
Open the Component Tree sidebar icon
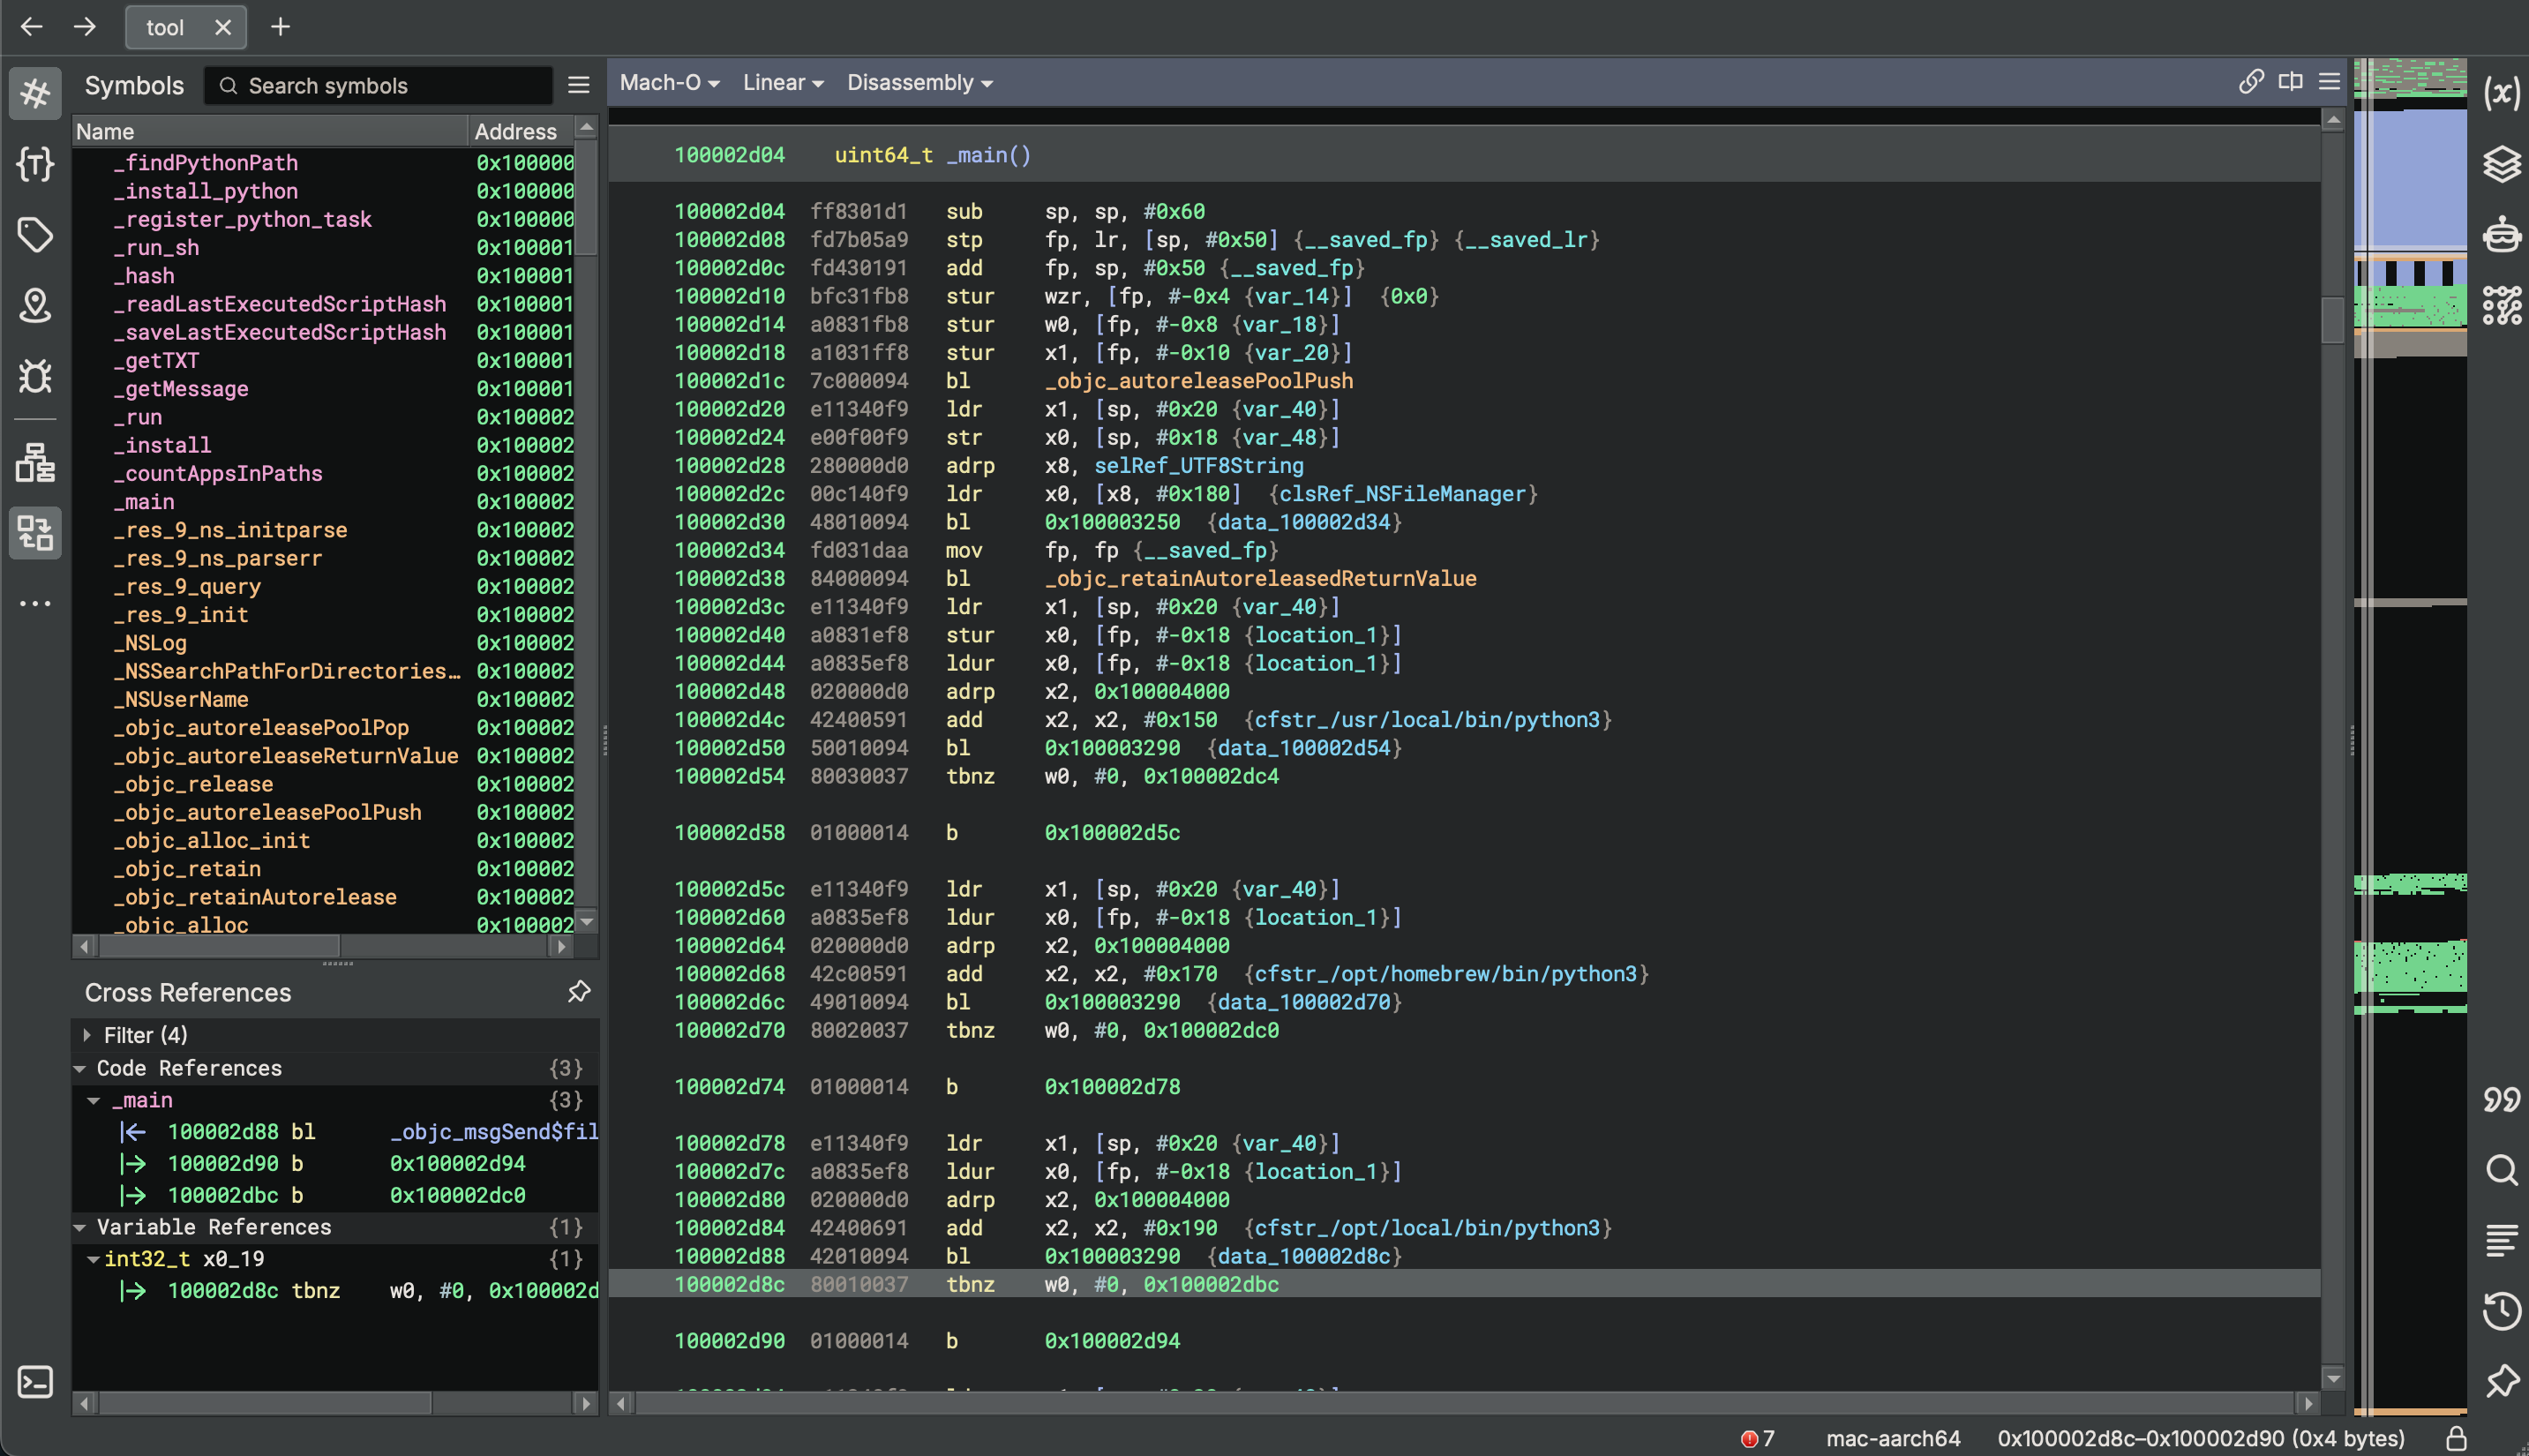pos(35,462)
